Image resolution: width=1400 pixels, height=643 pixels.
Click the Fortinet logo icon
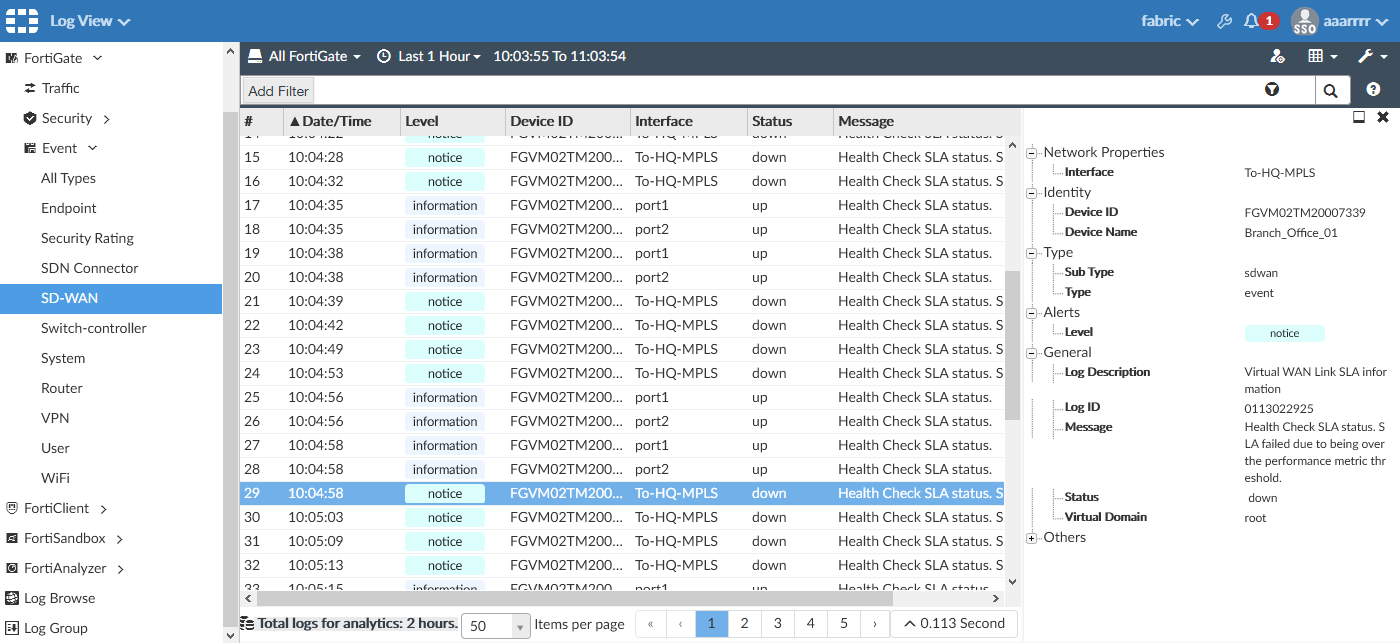(24, 21)
